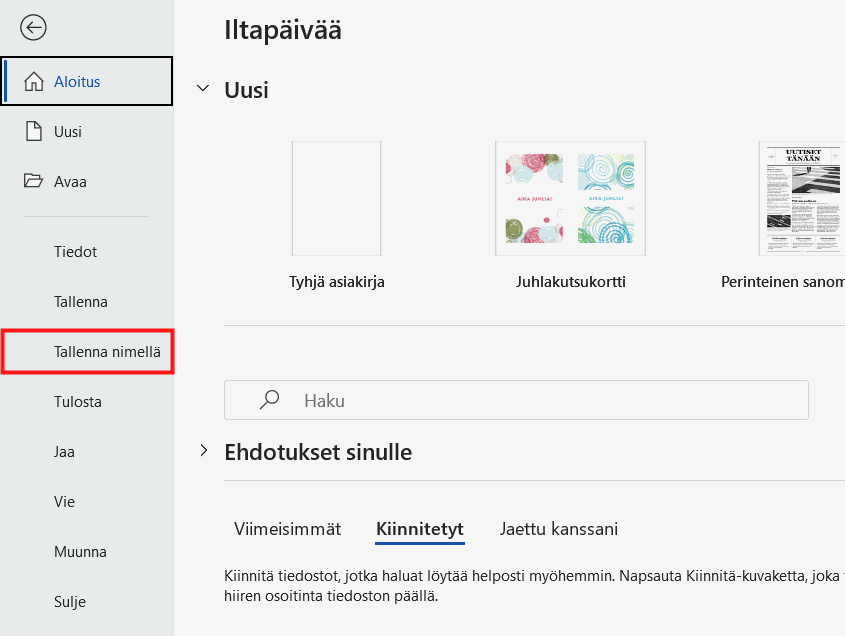Switch to the Kiinnitetyt tab
The height and width of the screenshot is (636, 845).
pos(420,529)
